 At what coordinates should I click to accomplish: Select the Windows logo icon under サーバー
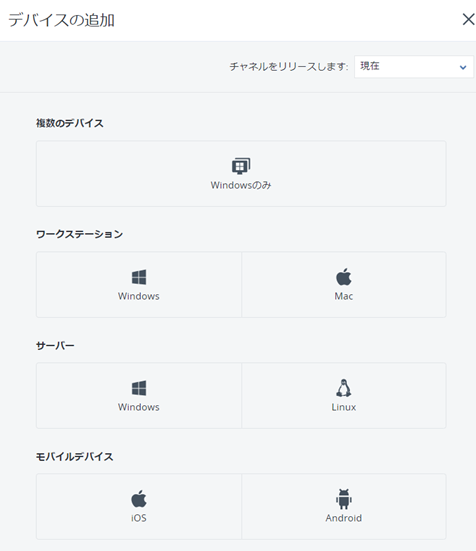tap(139, 388)
